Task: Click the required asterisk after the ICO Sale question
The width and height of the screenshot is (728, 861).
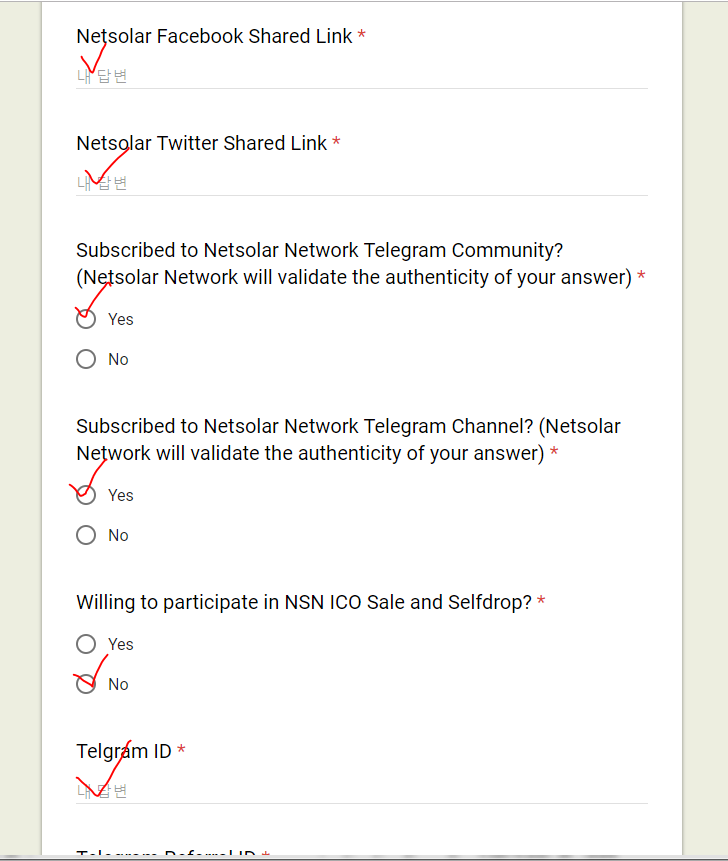Action: pyautogui.click(x=541, y=603)
